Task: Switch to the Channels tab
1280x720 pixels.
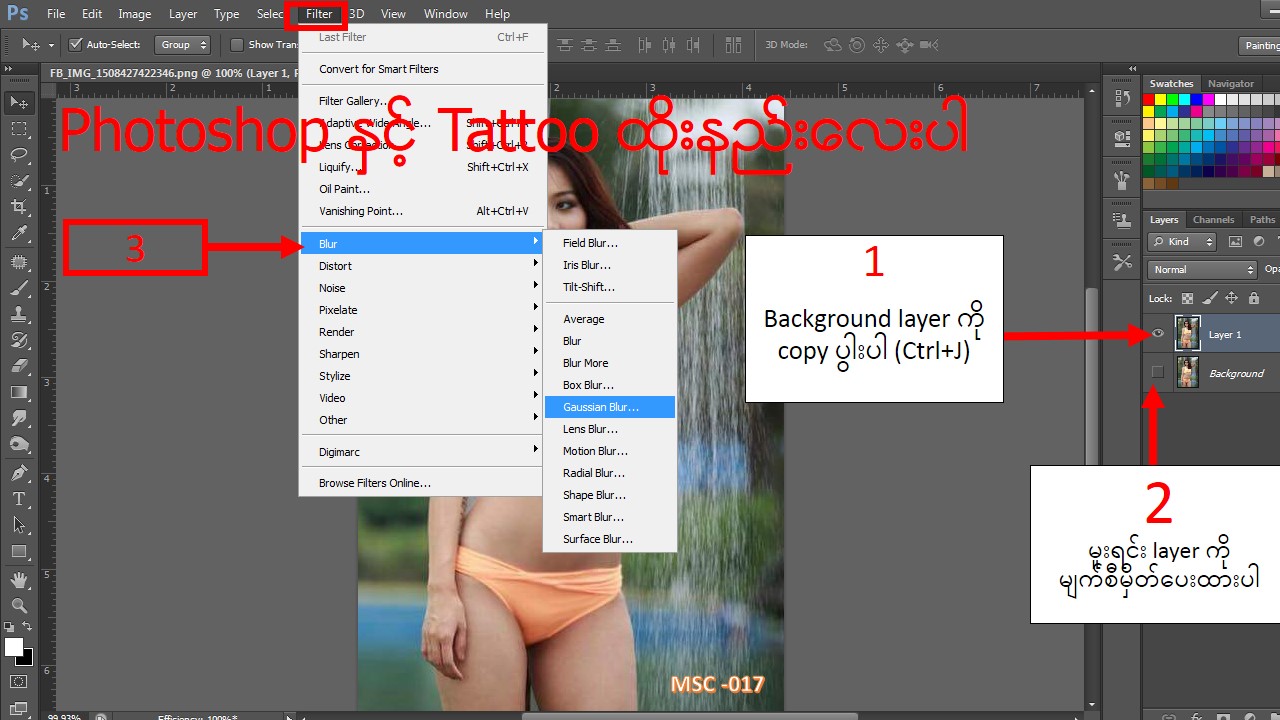Action: tap(1213, 220)
